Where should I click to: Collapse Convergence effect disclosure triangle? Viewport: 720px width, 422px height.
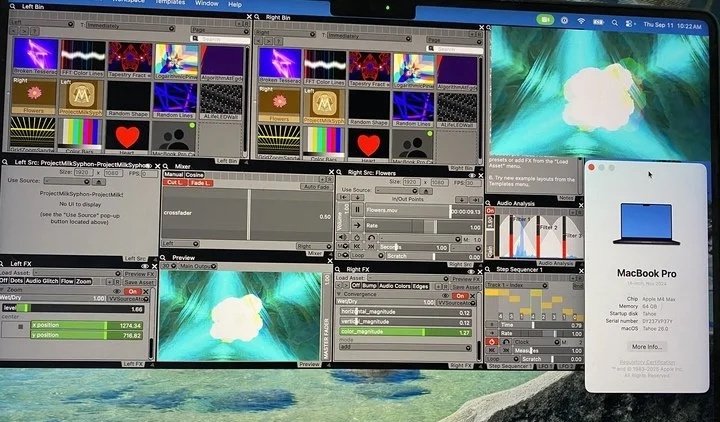tap(340, 294)
